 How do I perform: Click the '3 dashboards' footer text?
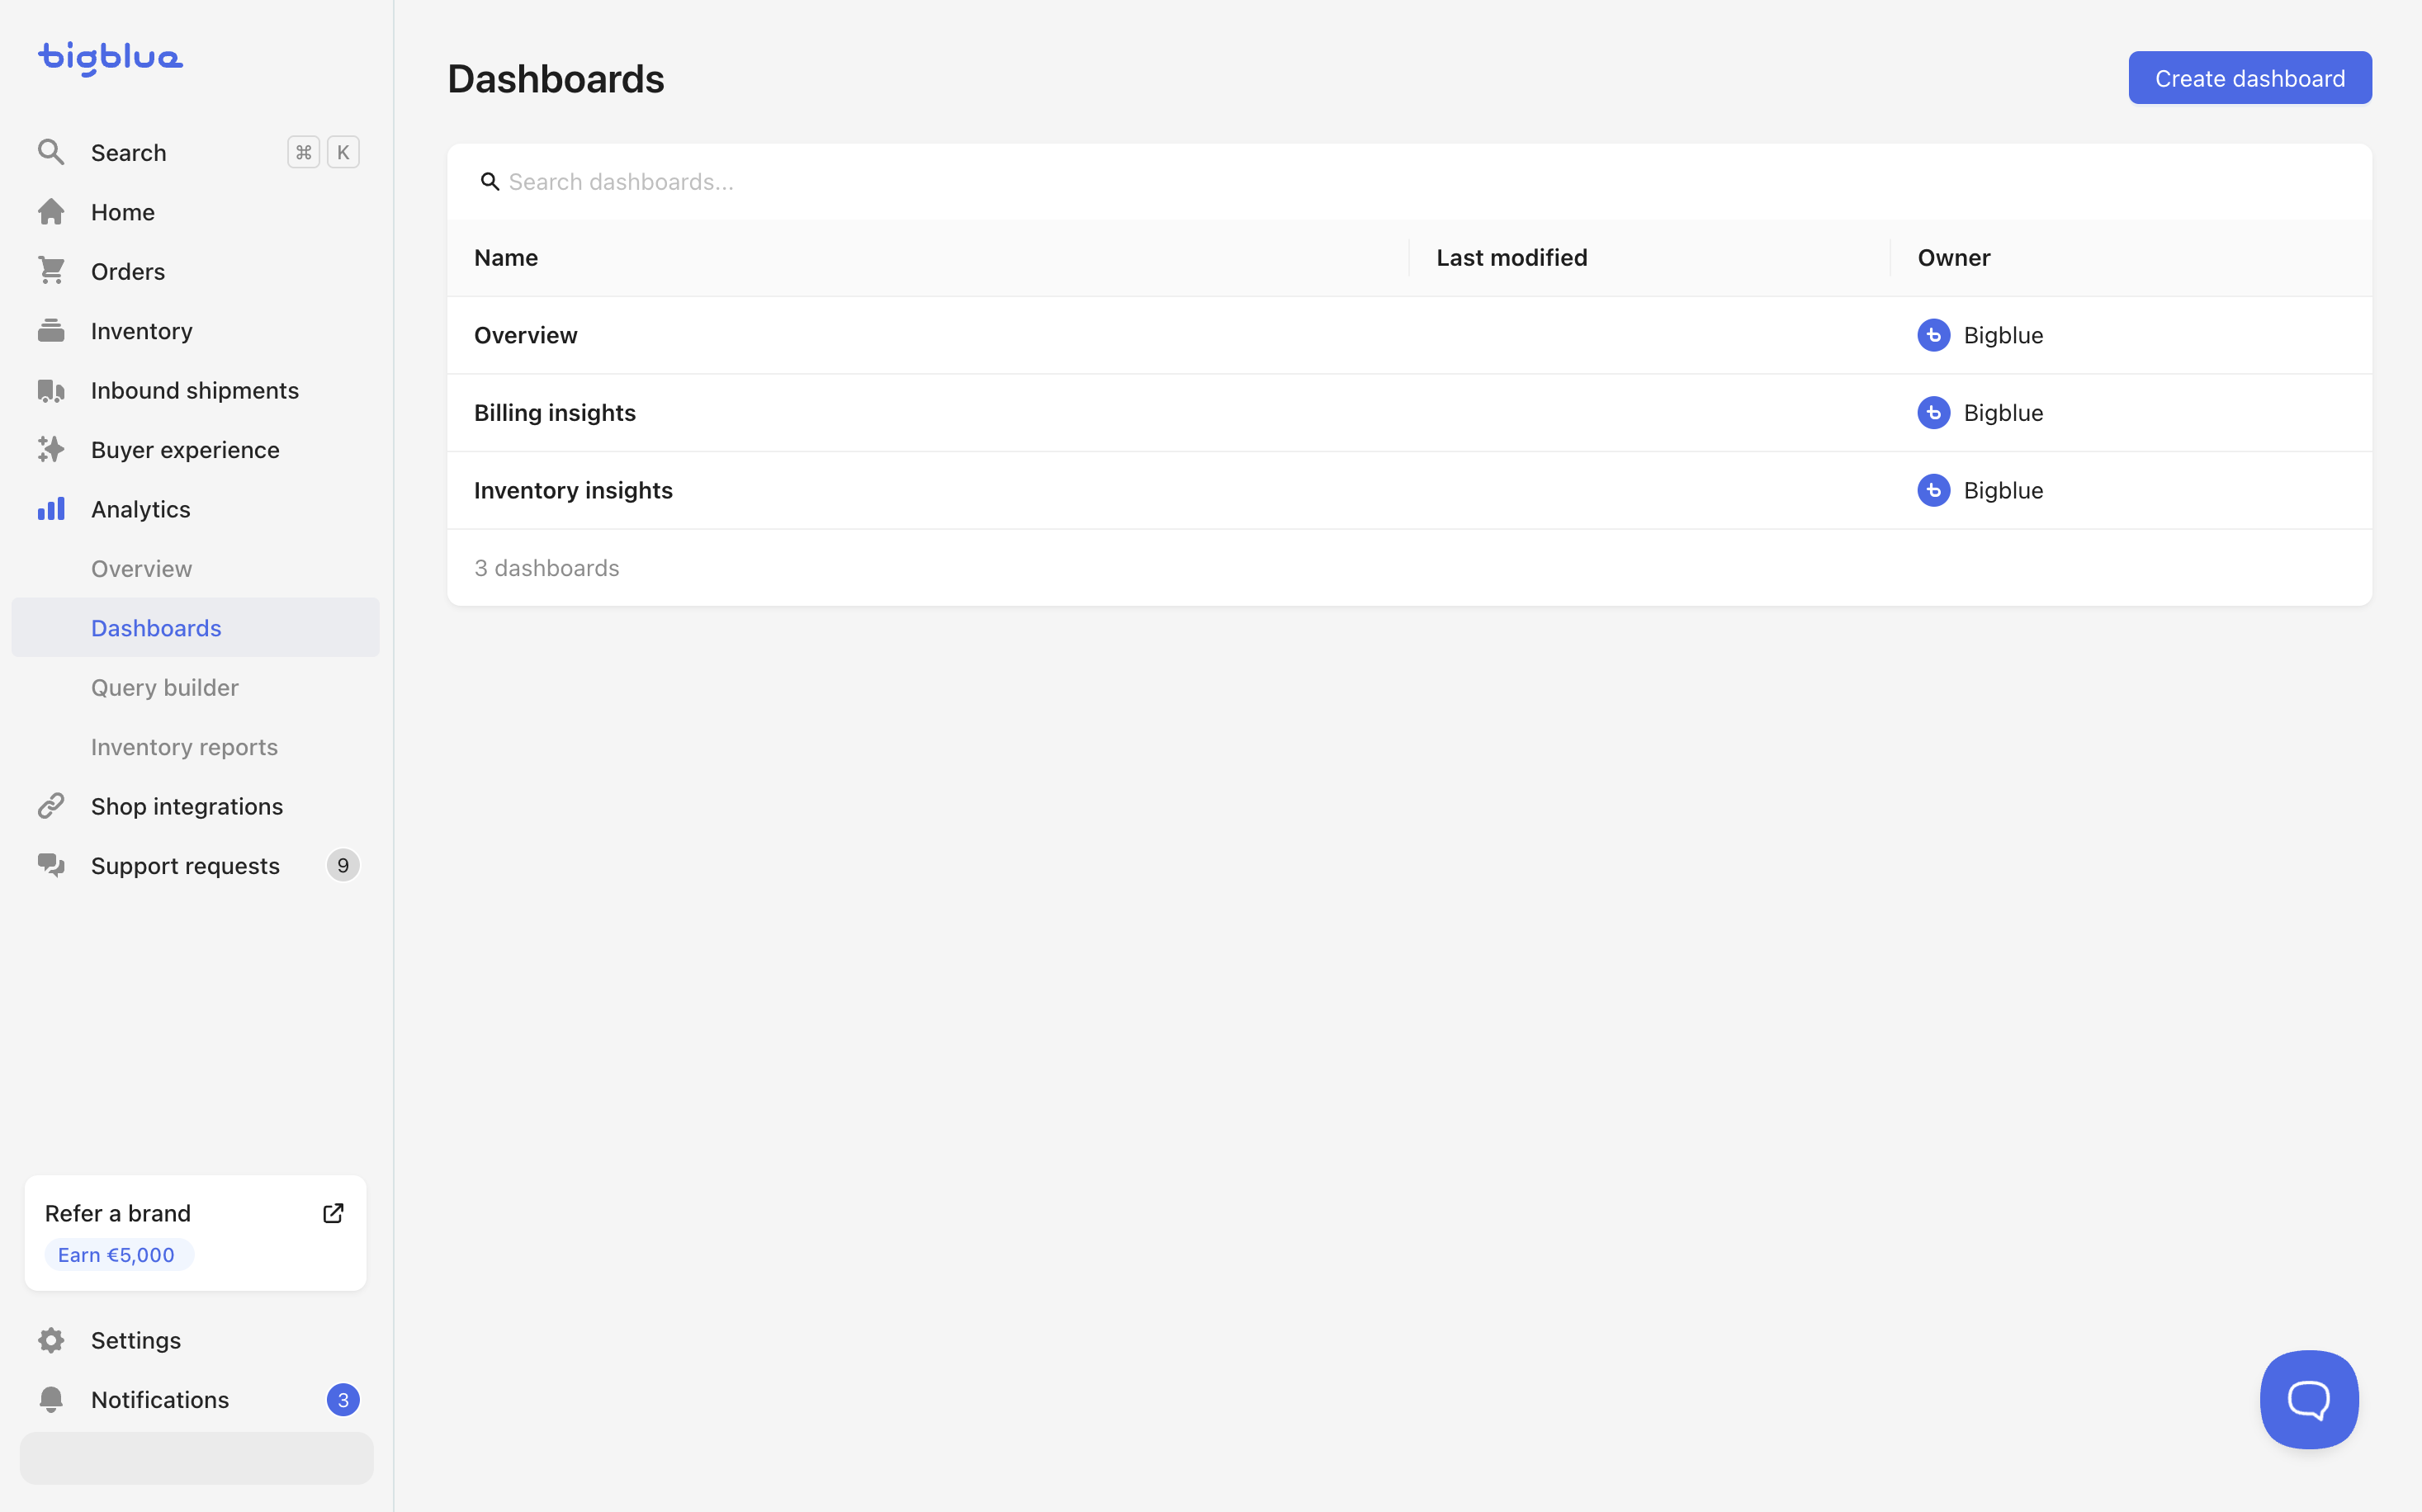[547, 568]
